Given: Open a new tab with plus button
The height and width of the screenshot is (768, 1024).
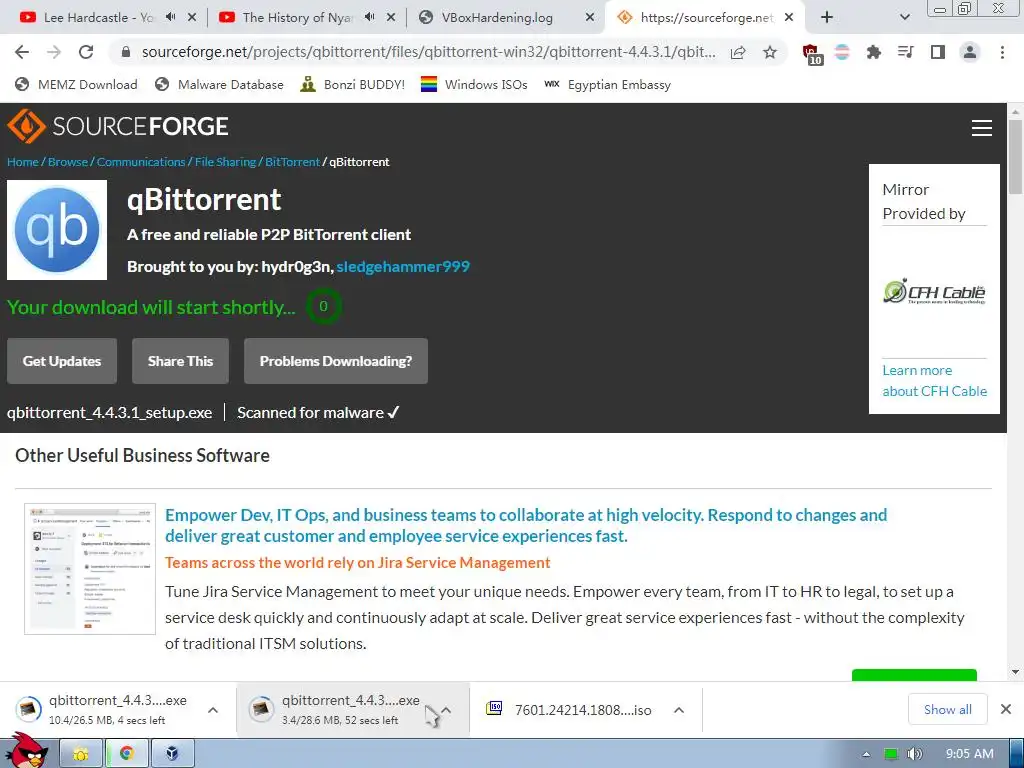Looking at the screenshot, I should (827, 17).
